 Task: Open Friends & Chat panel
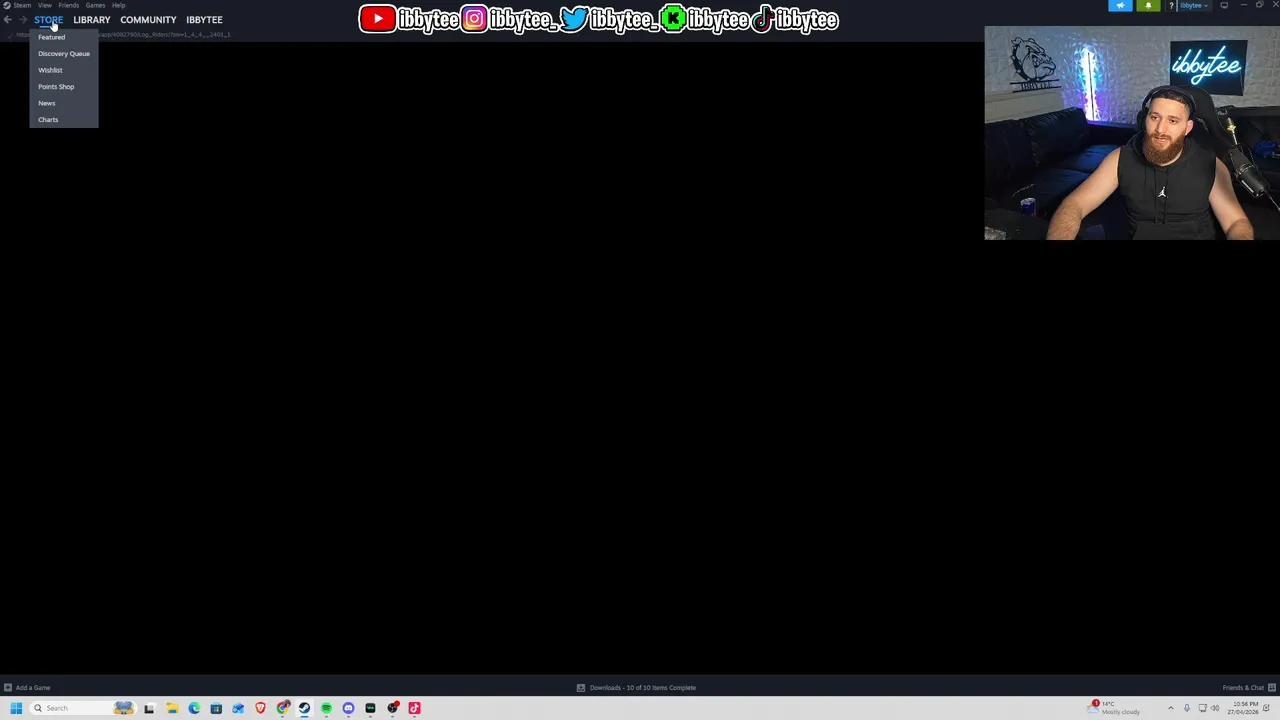1249,688
